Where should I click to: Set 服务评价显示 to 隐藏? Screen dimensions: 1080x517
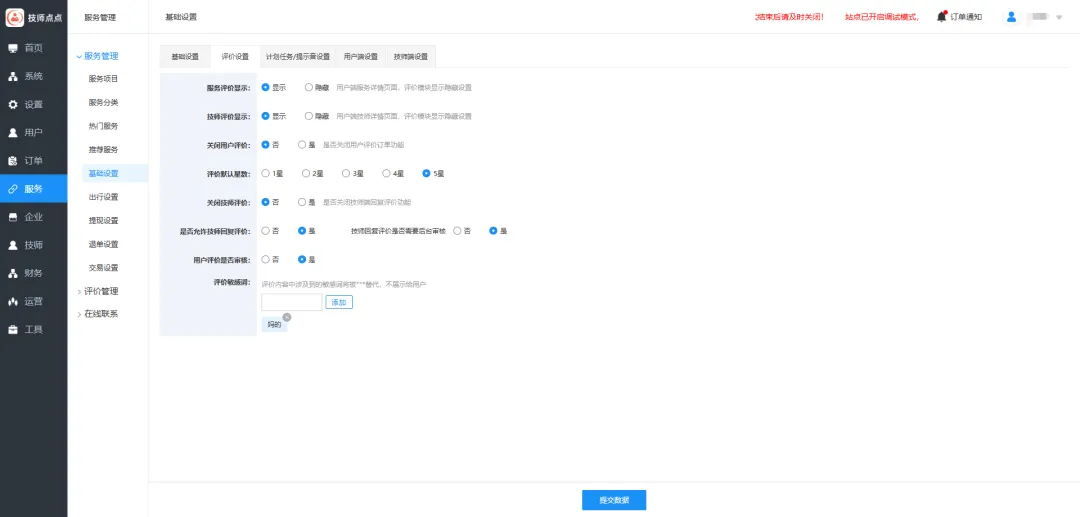pos(309,87)
